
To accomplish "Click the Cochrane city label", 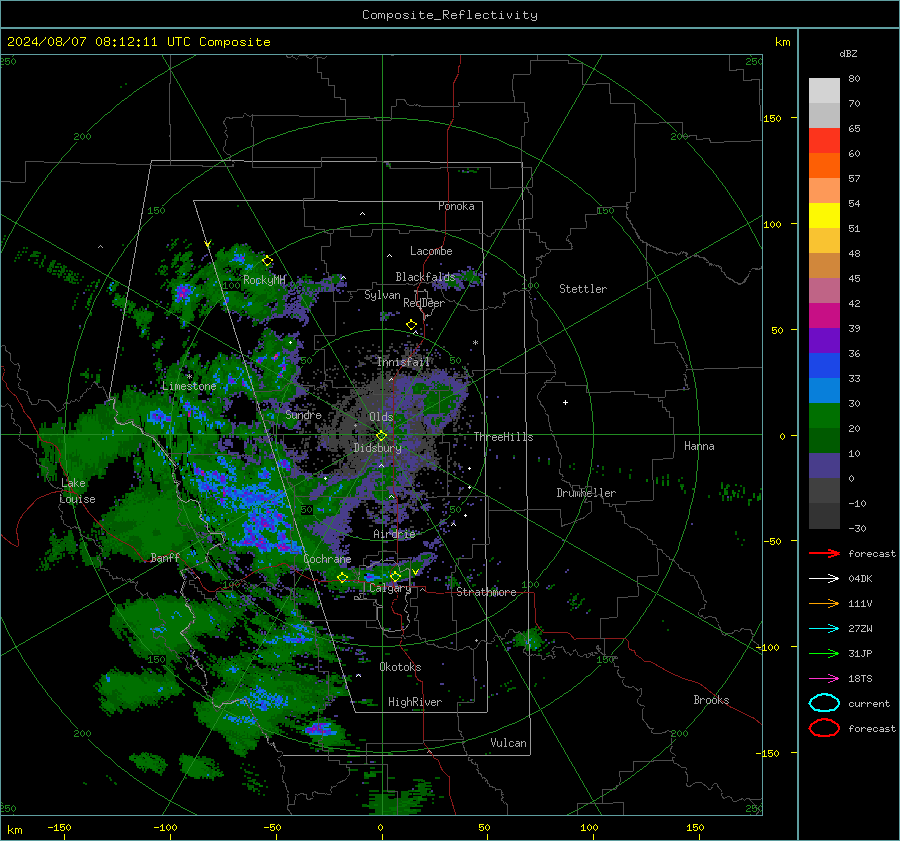I will [327, 559].
